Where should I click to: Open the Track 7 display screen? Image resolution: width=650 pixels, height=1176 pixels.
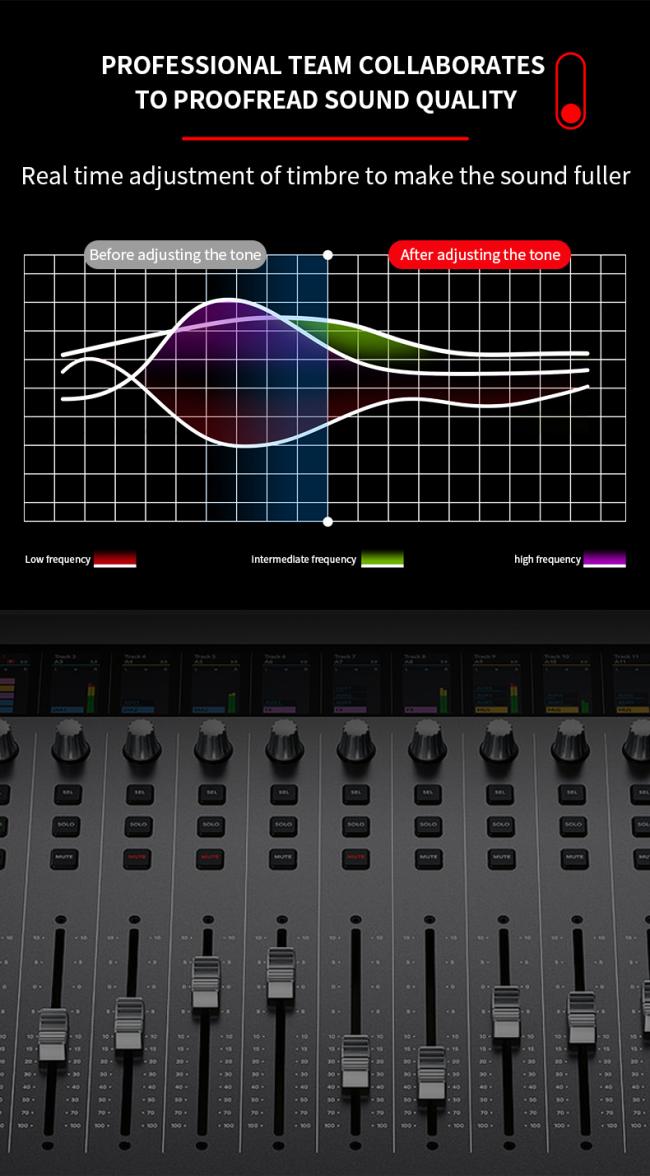357,683
